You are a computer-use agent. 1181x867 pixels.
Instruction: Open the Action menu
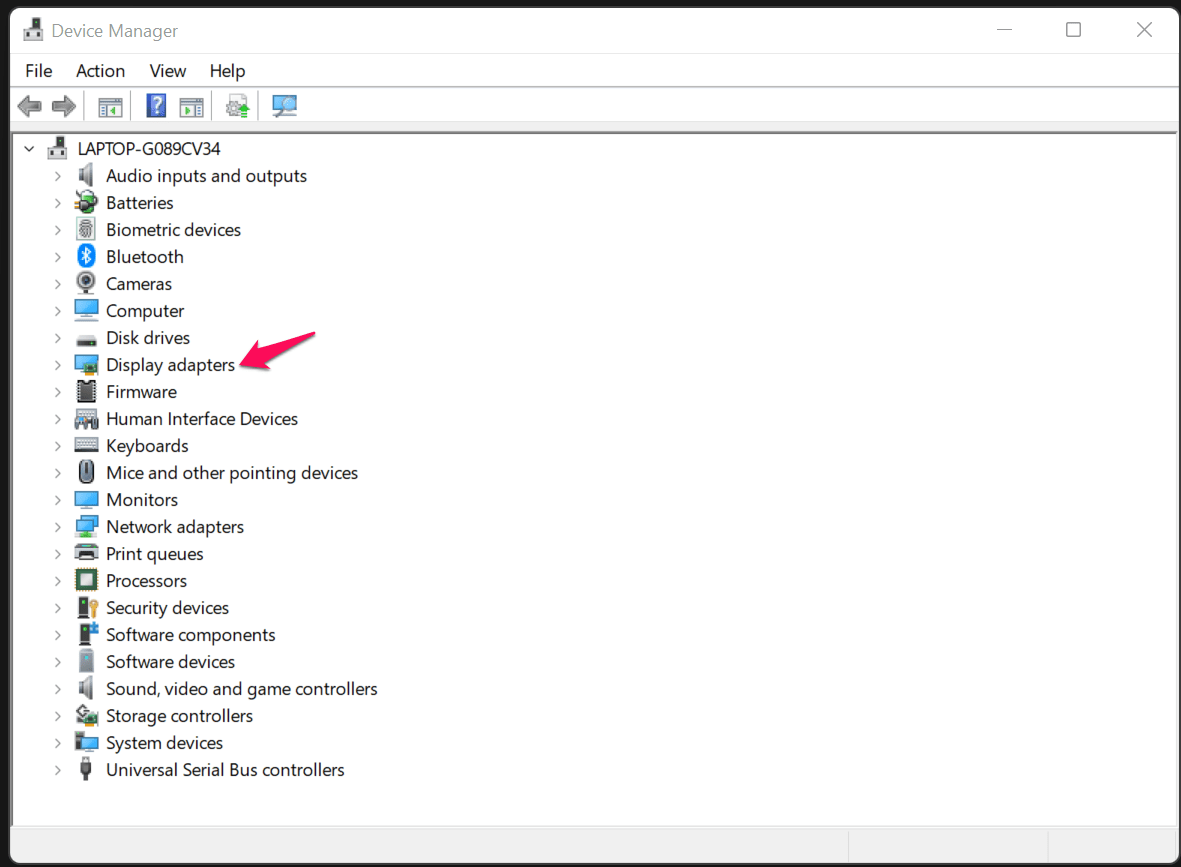(100, 71)
